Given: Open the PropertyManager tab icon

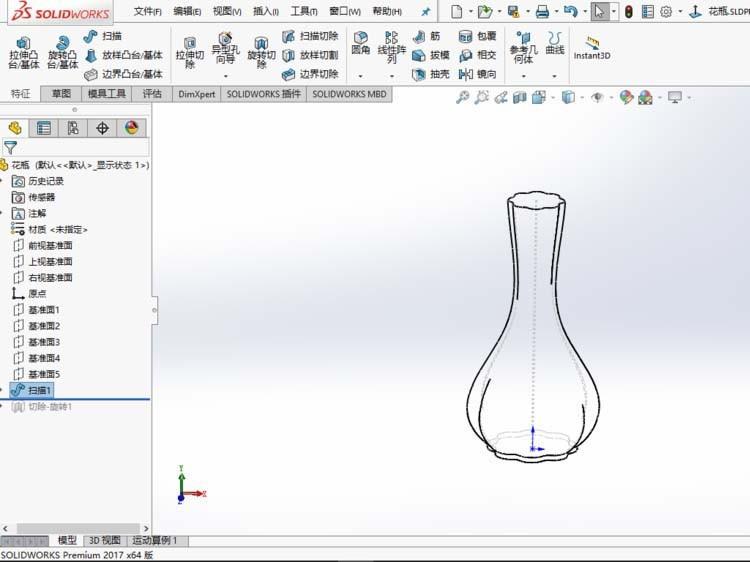Looking at the screenshot, I should tap(44, 128).
